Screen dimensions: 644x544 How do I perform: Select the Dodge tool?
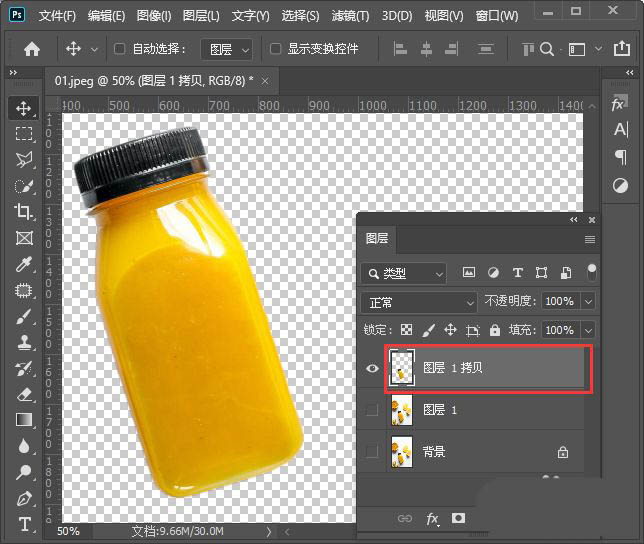[24, 473]
